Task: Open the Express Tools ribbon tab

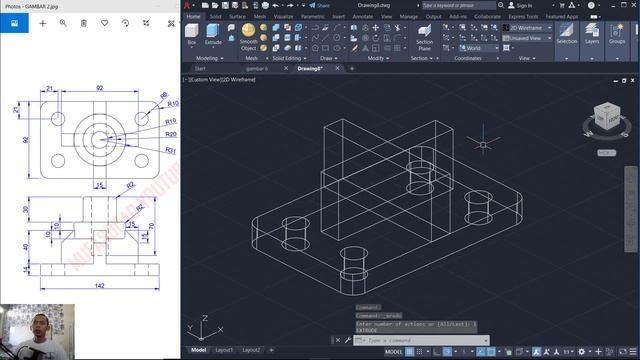Action: [x=523, y=17]
